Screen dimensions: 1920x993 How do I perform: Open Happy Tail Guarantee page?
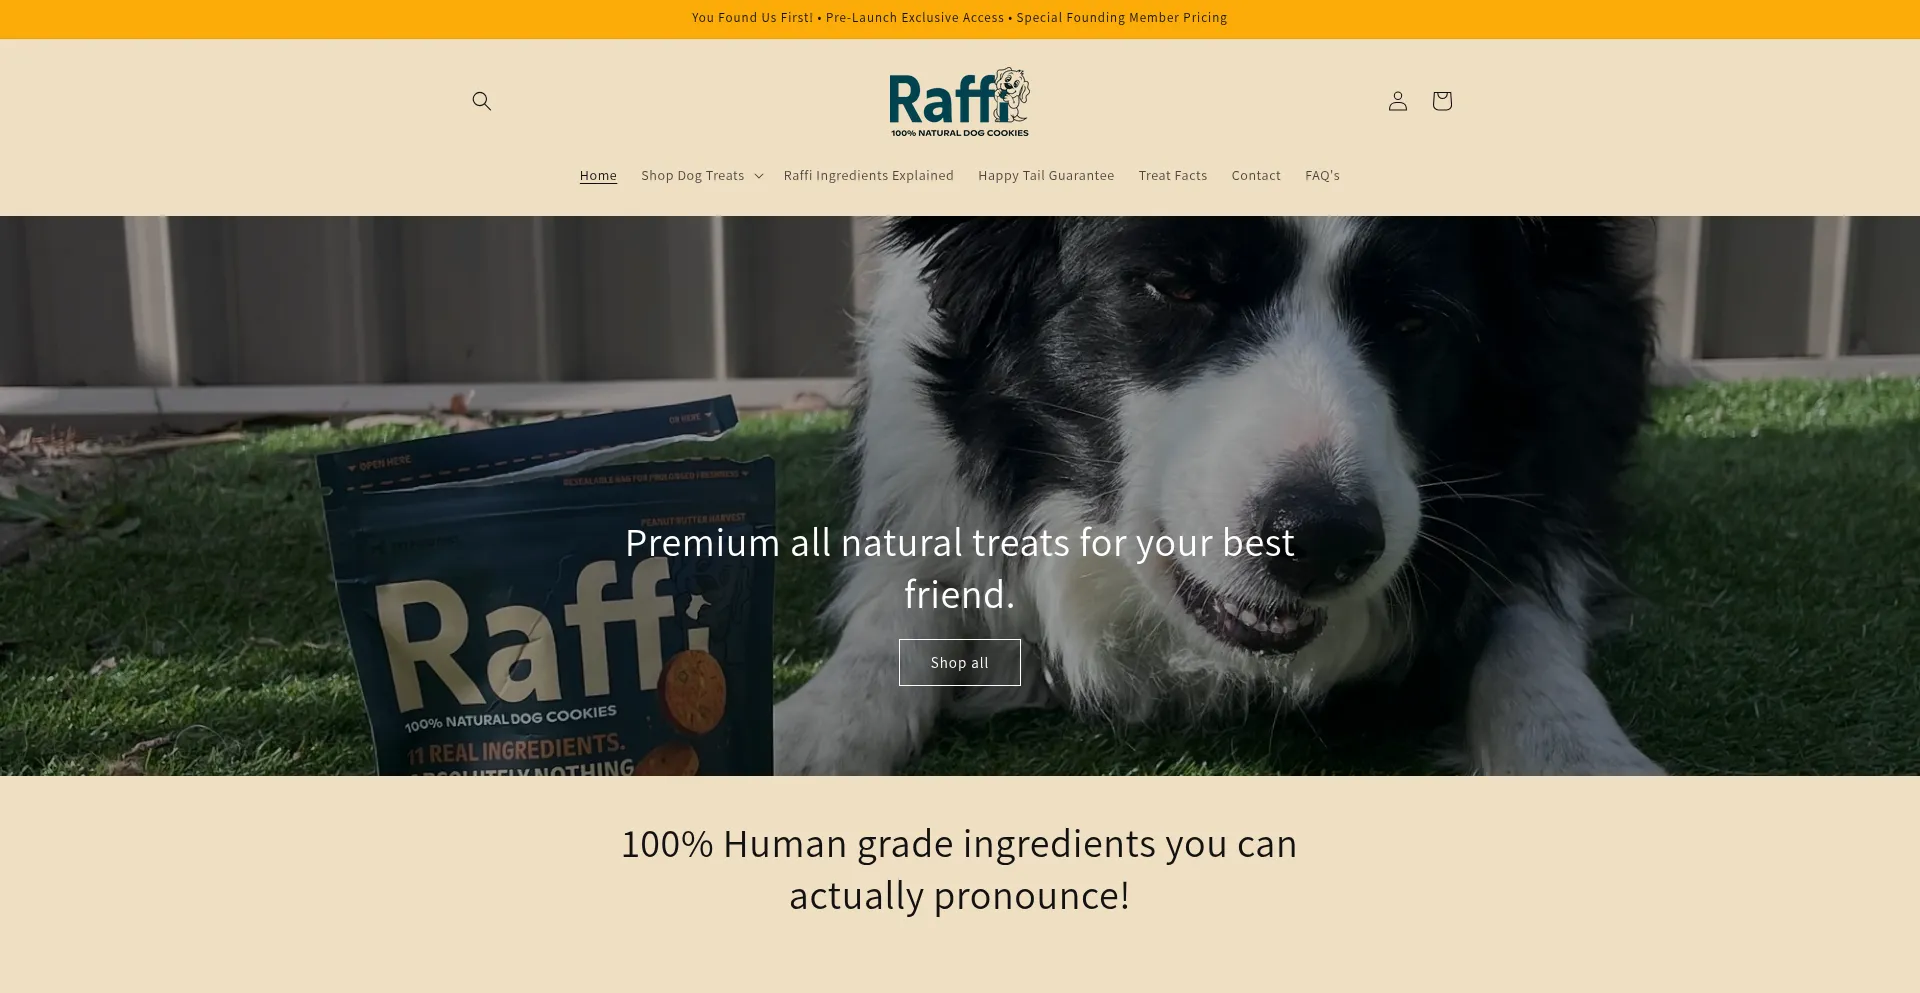[1046, 175]
